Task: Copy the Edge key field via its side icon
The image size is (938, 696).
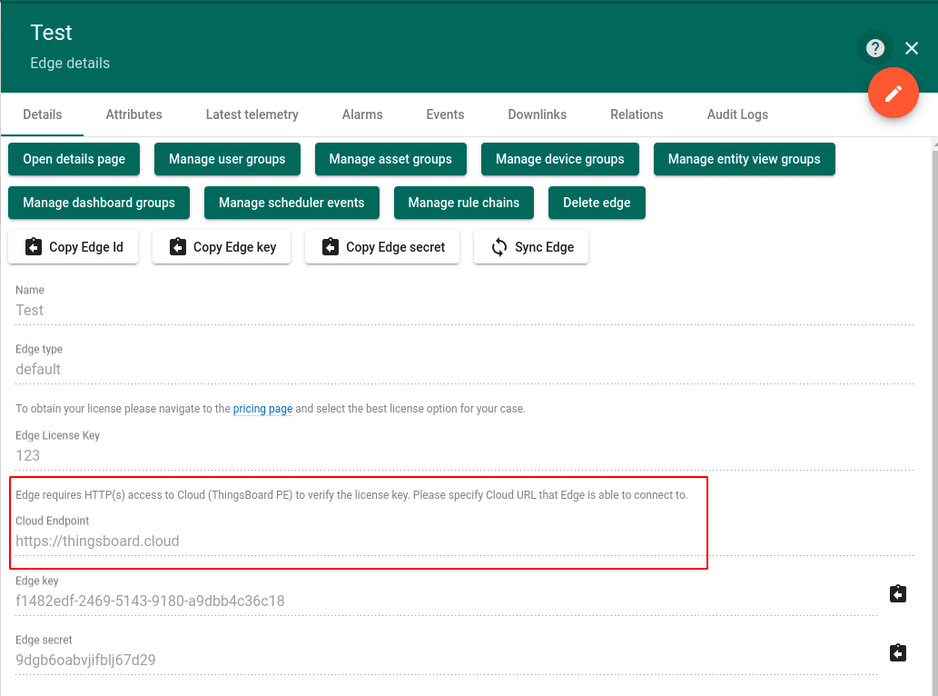Action: pos(897,593)
